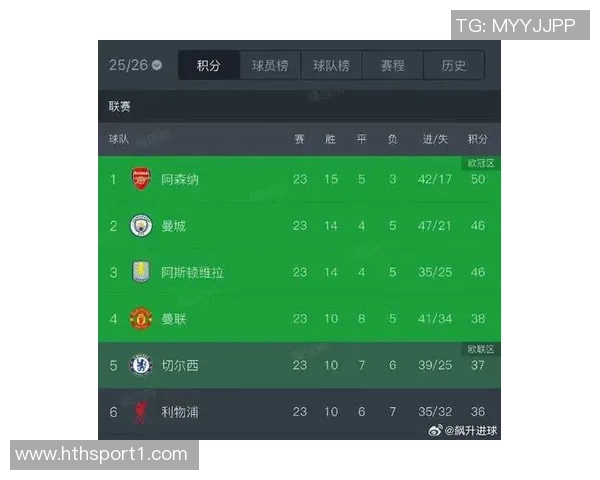
Task: Click the 阿斯顿维拉 team name
Action: [x=192, y=272]
